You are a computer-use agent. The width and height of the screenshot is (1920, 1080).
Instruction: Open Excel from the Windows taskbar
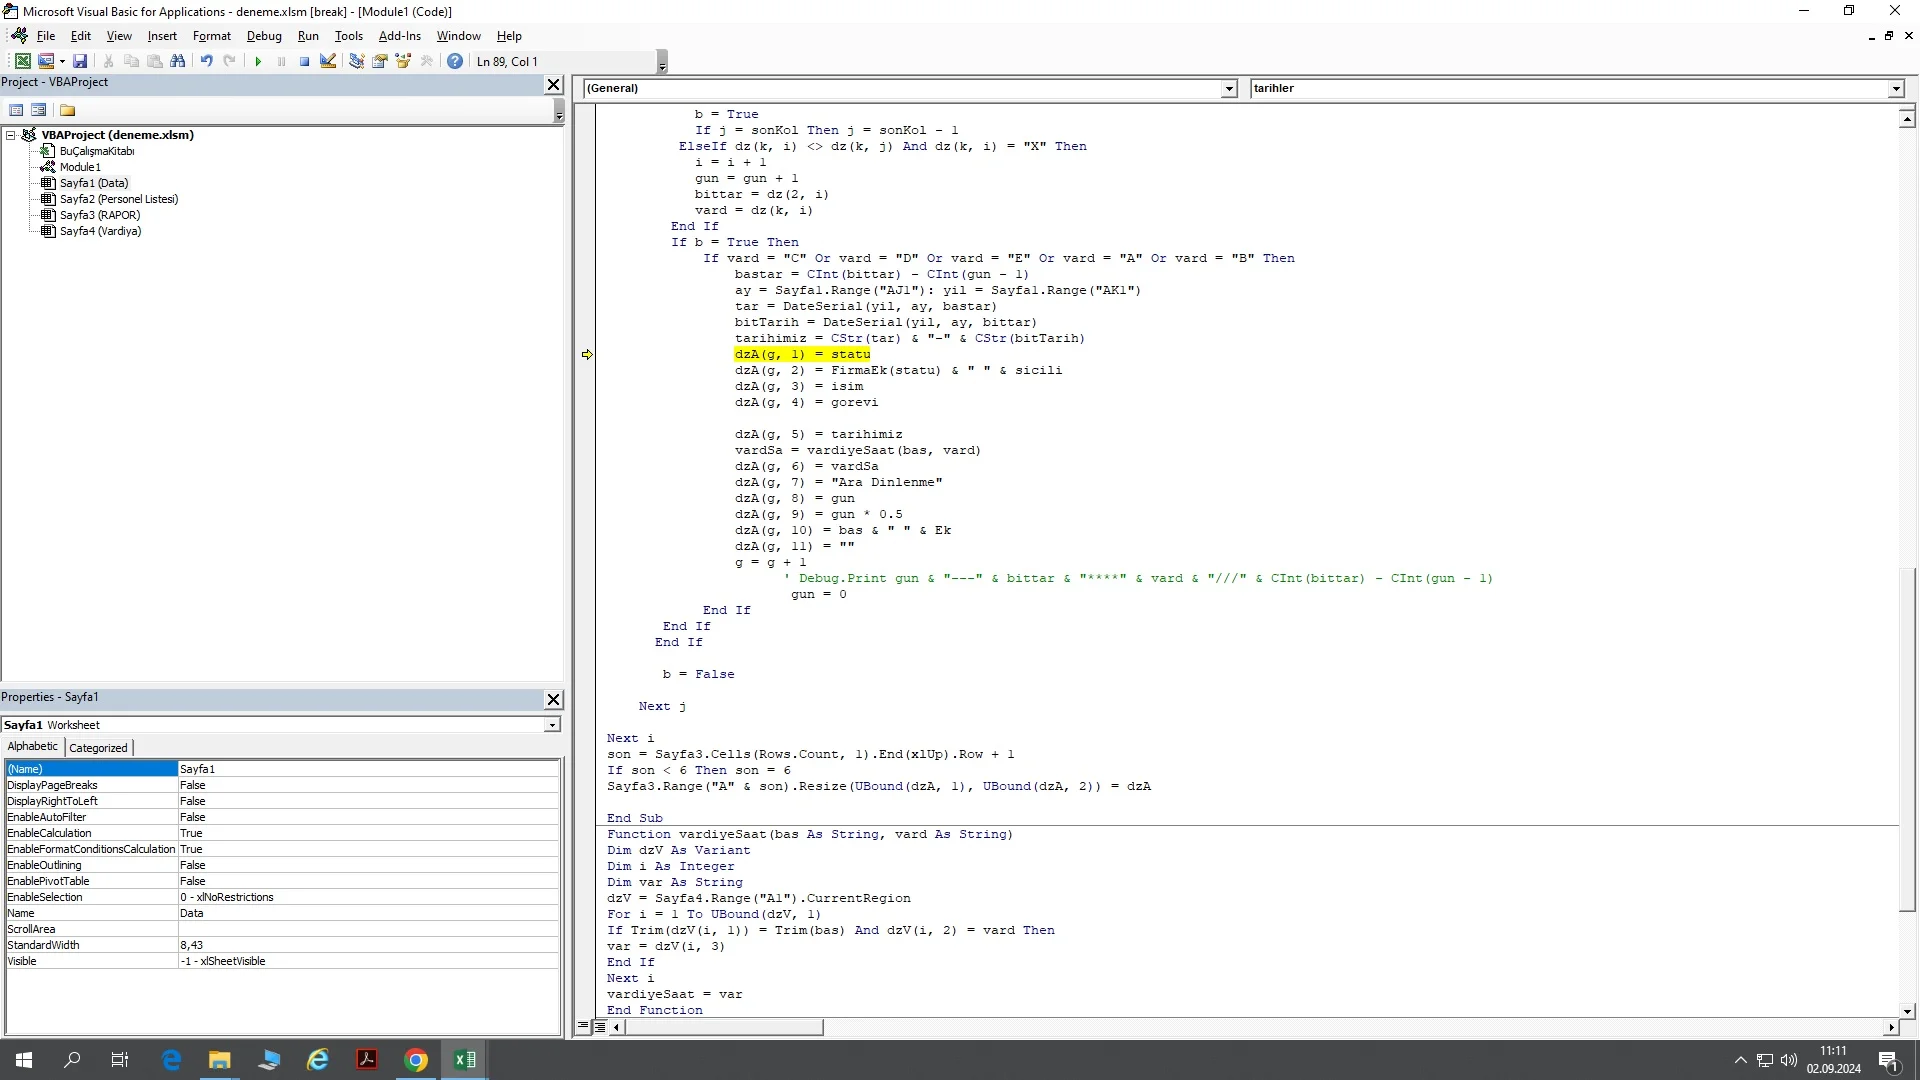click(465, 1060)
